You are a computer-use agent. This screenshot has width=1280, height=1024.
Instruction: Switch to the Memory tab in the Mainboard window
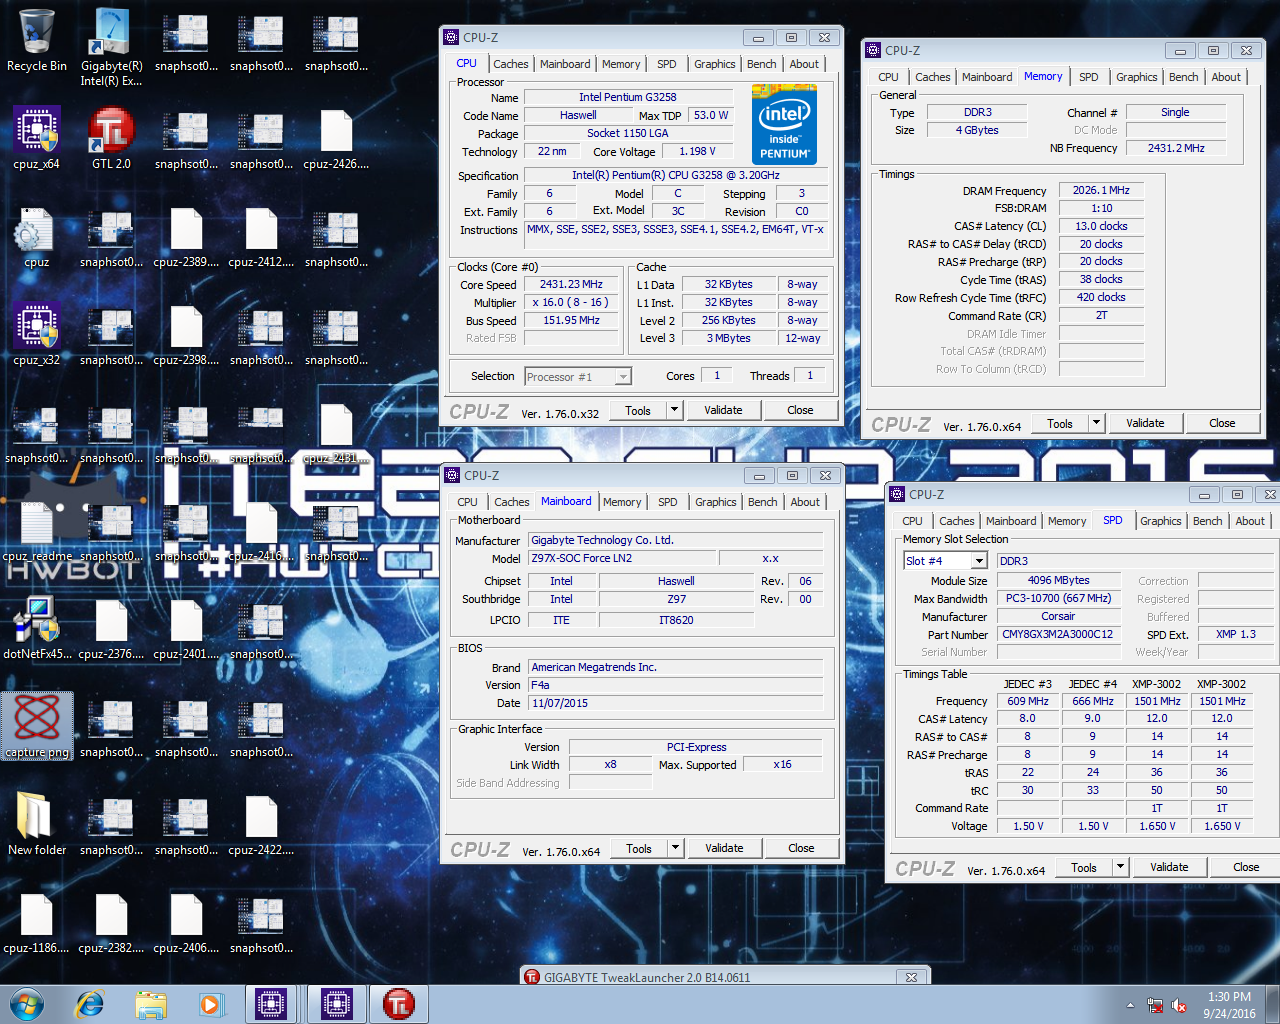coord(622,502)
